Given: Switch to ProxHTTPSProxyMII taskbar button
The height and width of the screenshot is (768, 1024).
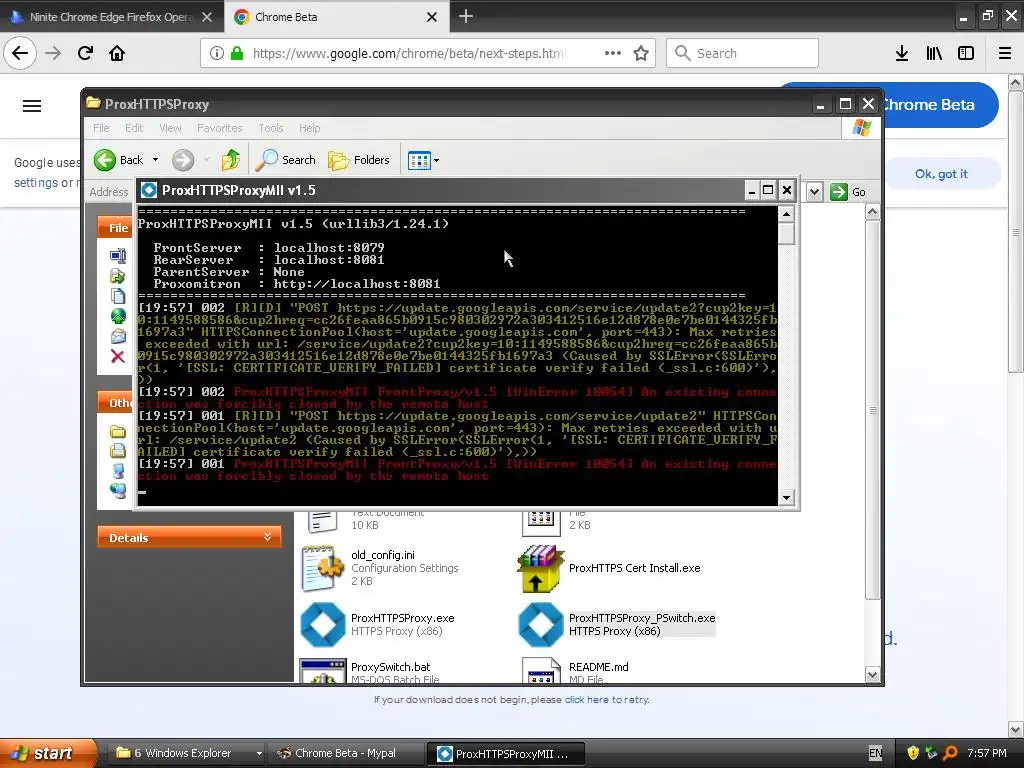Looking at the screenshot, I should point(505,754).
